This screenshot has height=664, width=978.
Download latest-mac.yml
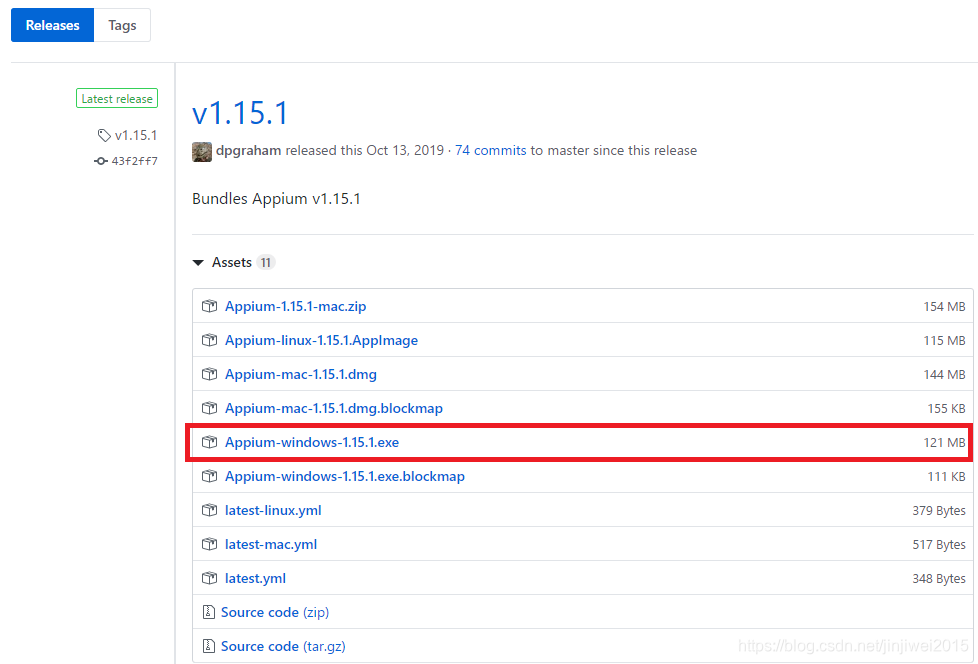tap(271, 544)
